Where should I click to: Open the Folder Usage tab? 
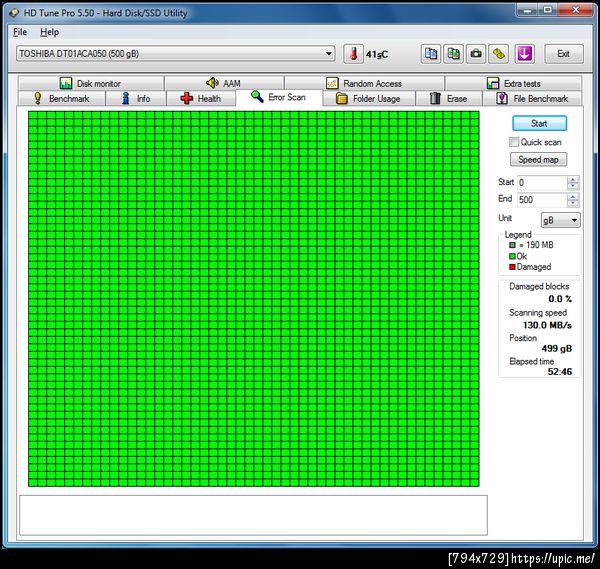coord(368,98)
